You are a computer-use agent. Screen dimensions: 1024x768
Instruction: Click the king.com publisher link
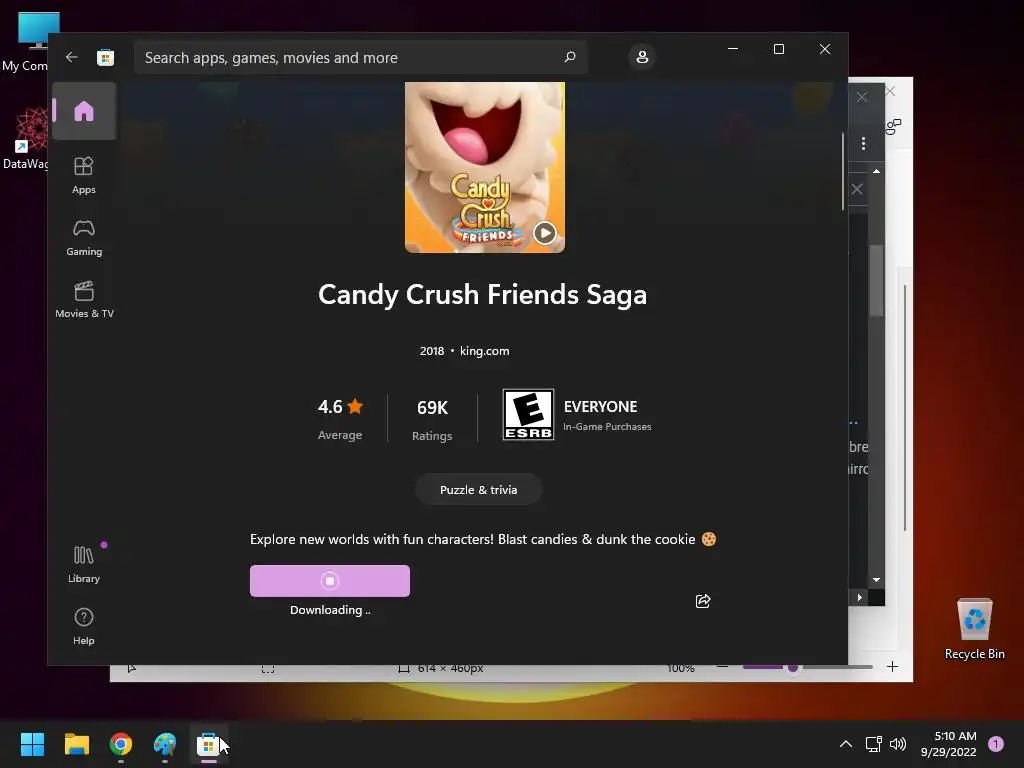(485, 351)
